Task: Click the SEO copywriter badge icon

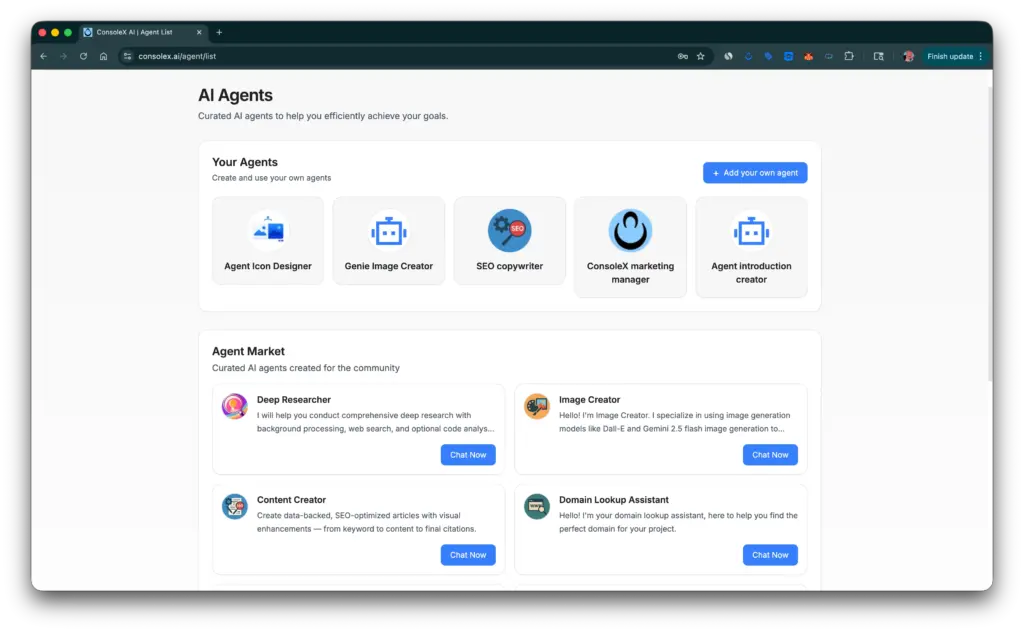Action: (509, 228)
